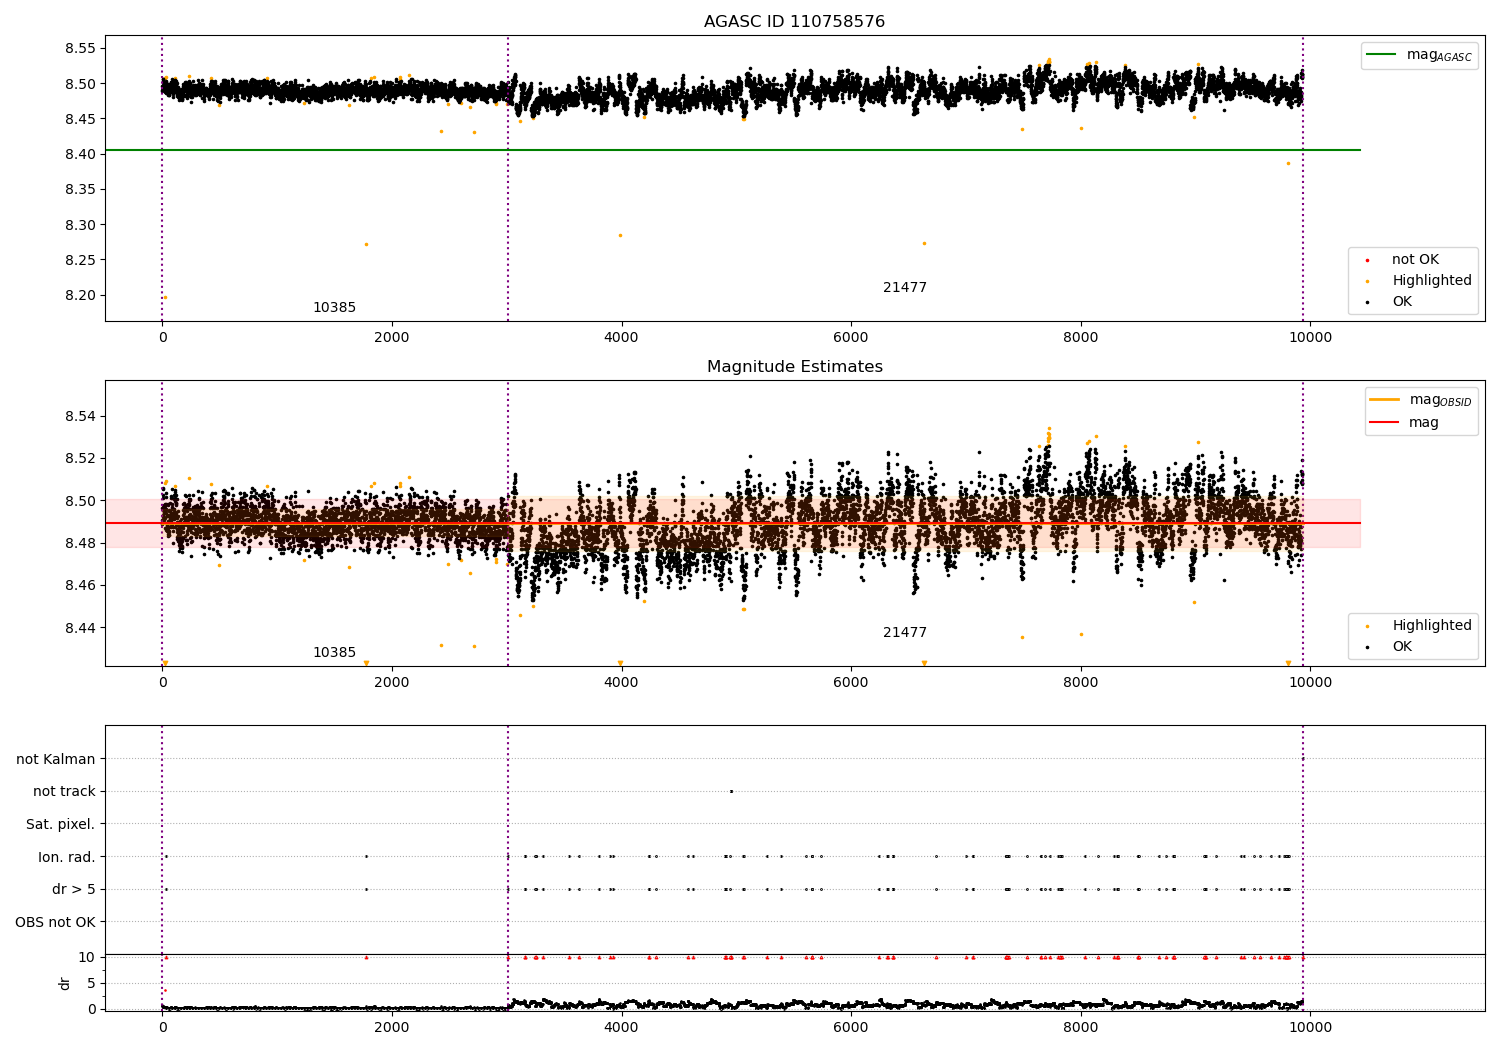
Task: Click the "21477" label in the top plot
Action: (905, 288)
